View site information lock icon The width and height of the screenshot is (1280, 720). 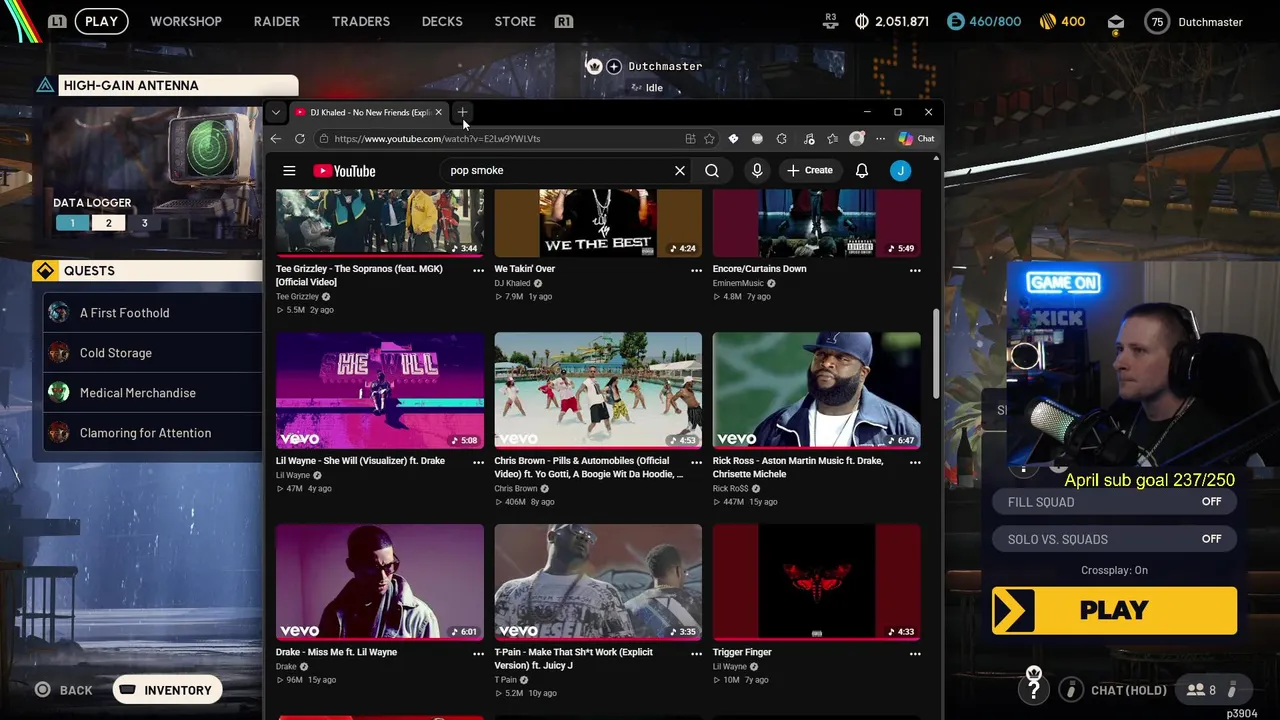coord(323,139)
